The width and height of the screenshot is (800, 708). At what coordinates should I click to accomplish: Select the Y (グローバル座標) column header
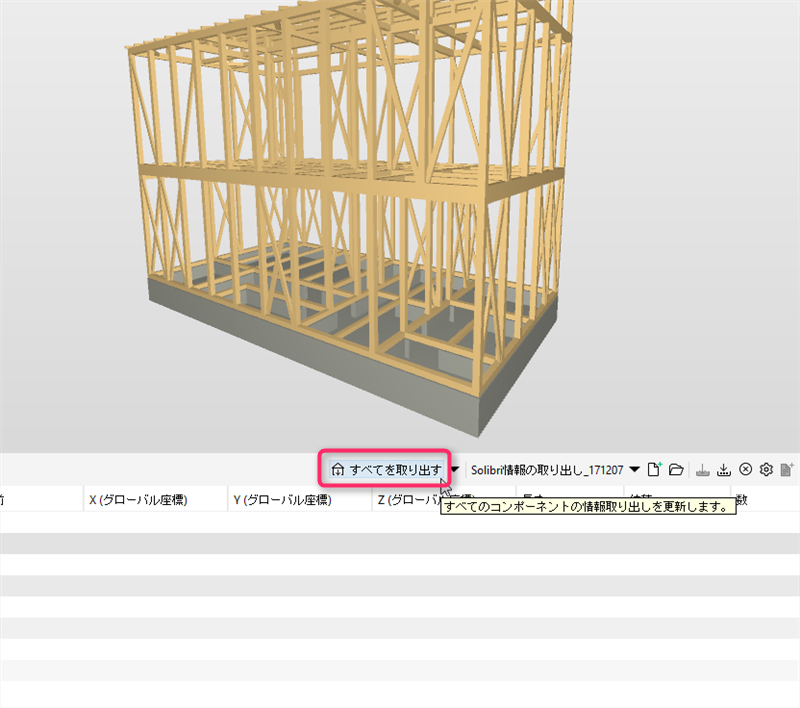[x=299, y=500]
